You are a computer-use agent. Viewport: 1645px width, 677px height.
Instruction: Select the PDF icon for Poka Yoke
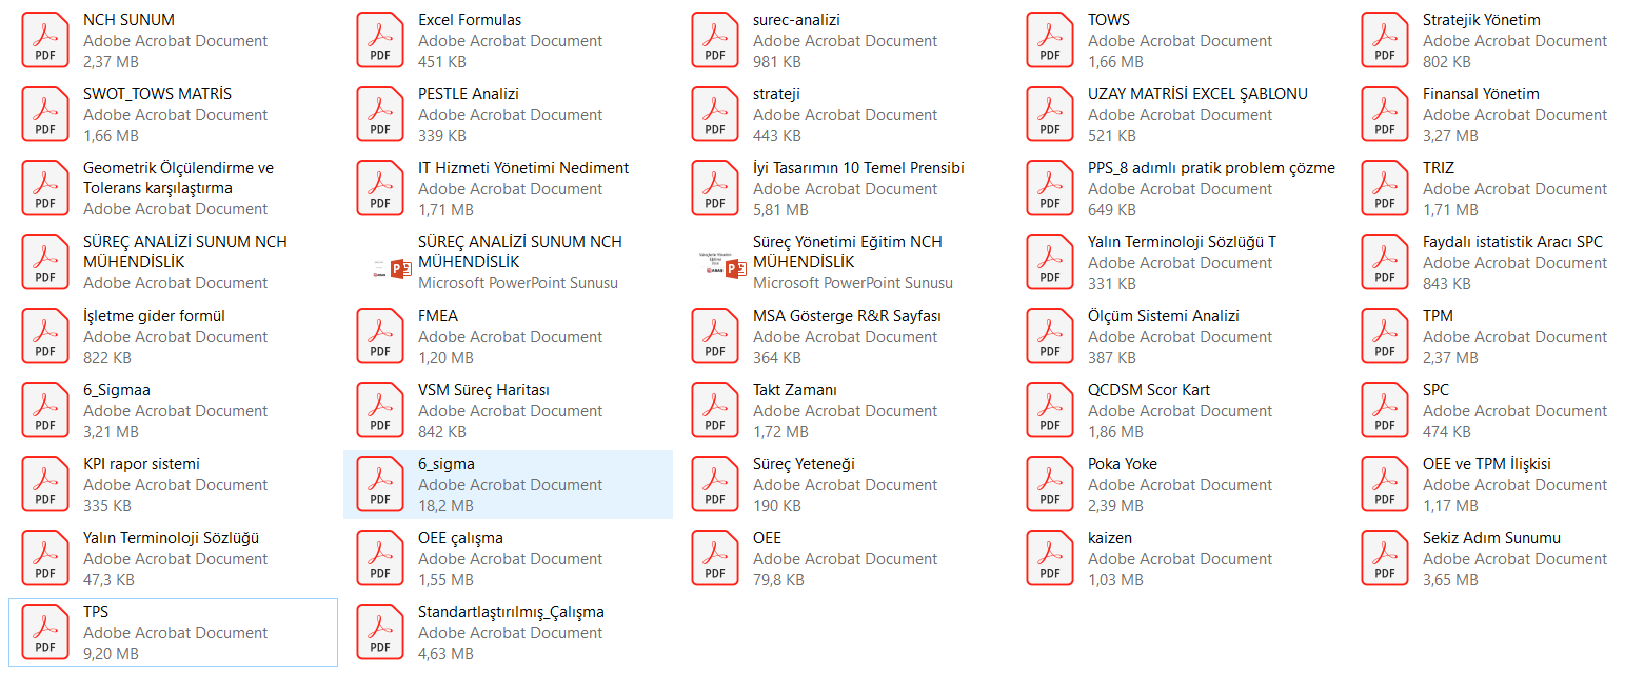coord(1050,485)
